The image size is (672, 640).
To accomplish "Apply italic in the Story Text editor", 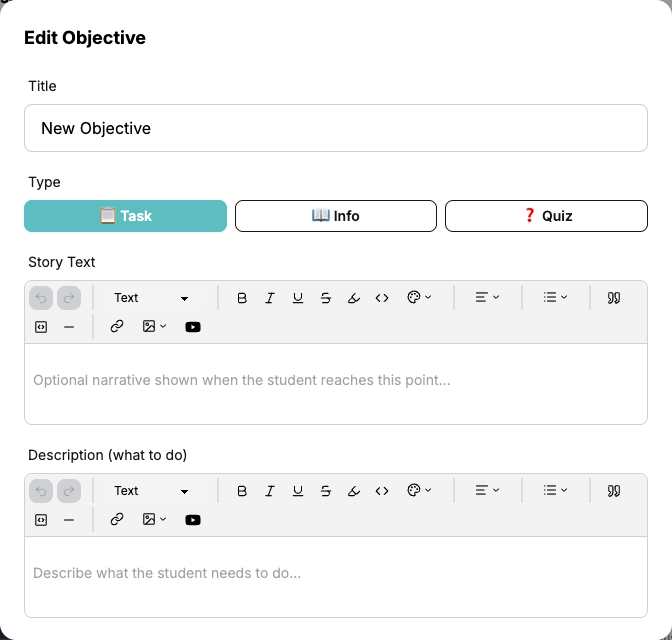I will [270, 298].
